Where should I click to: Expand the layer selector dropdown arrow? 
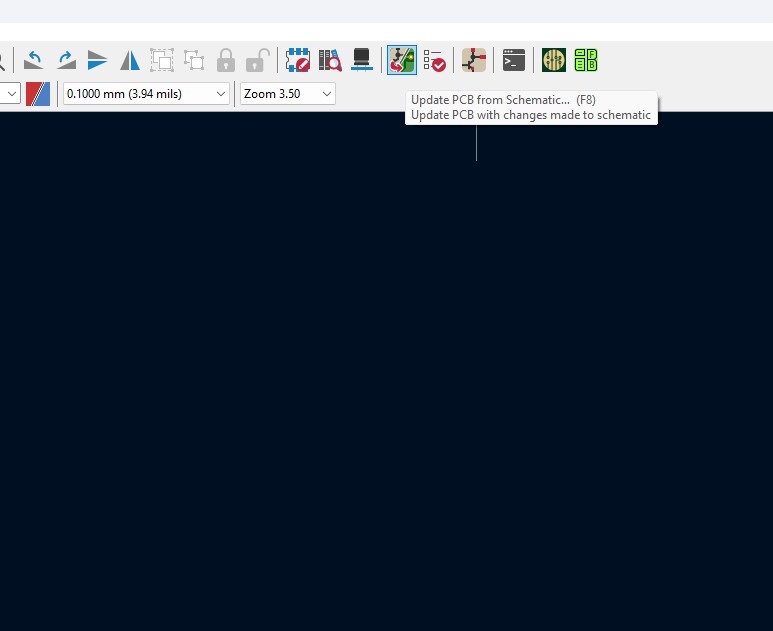click(x=12, y=94)
